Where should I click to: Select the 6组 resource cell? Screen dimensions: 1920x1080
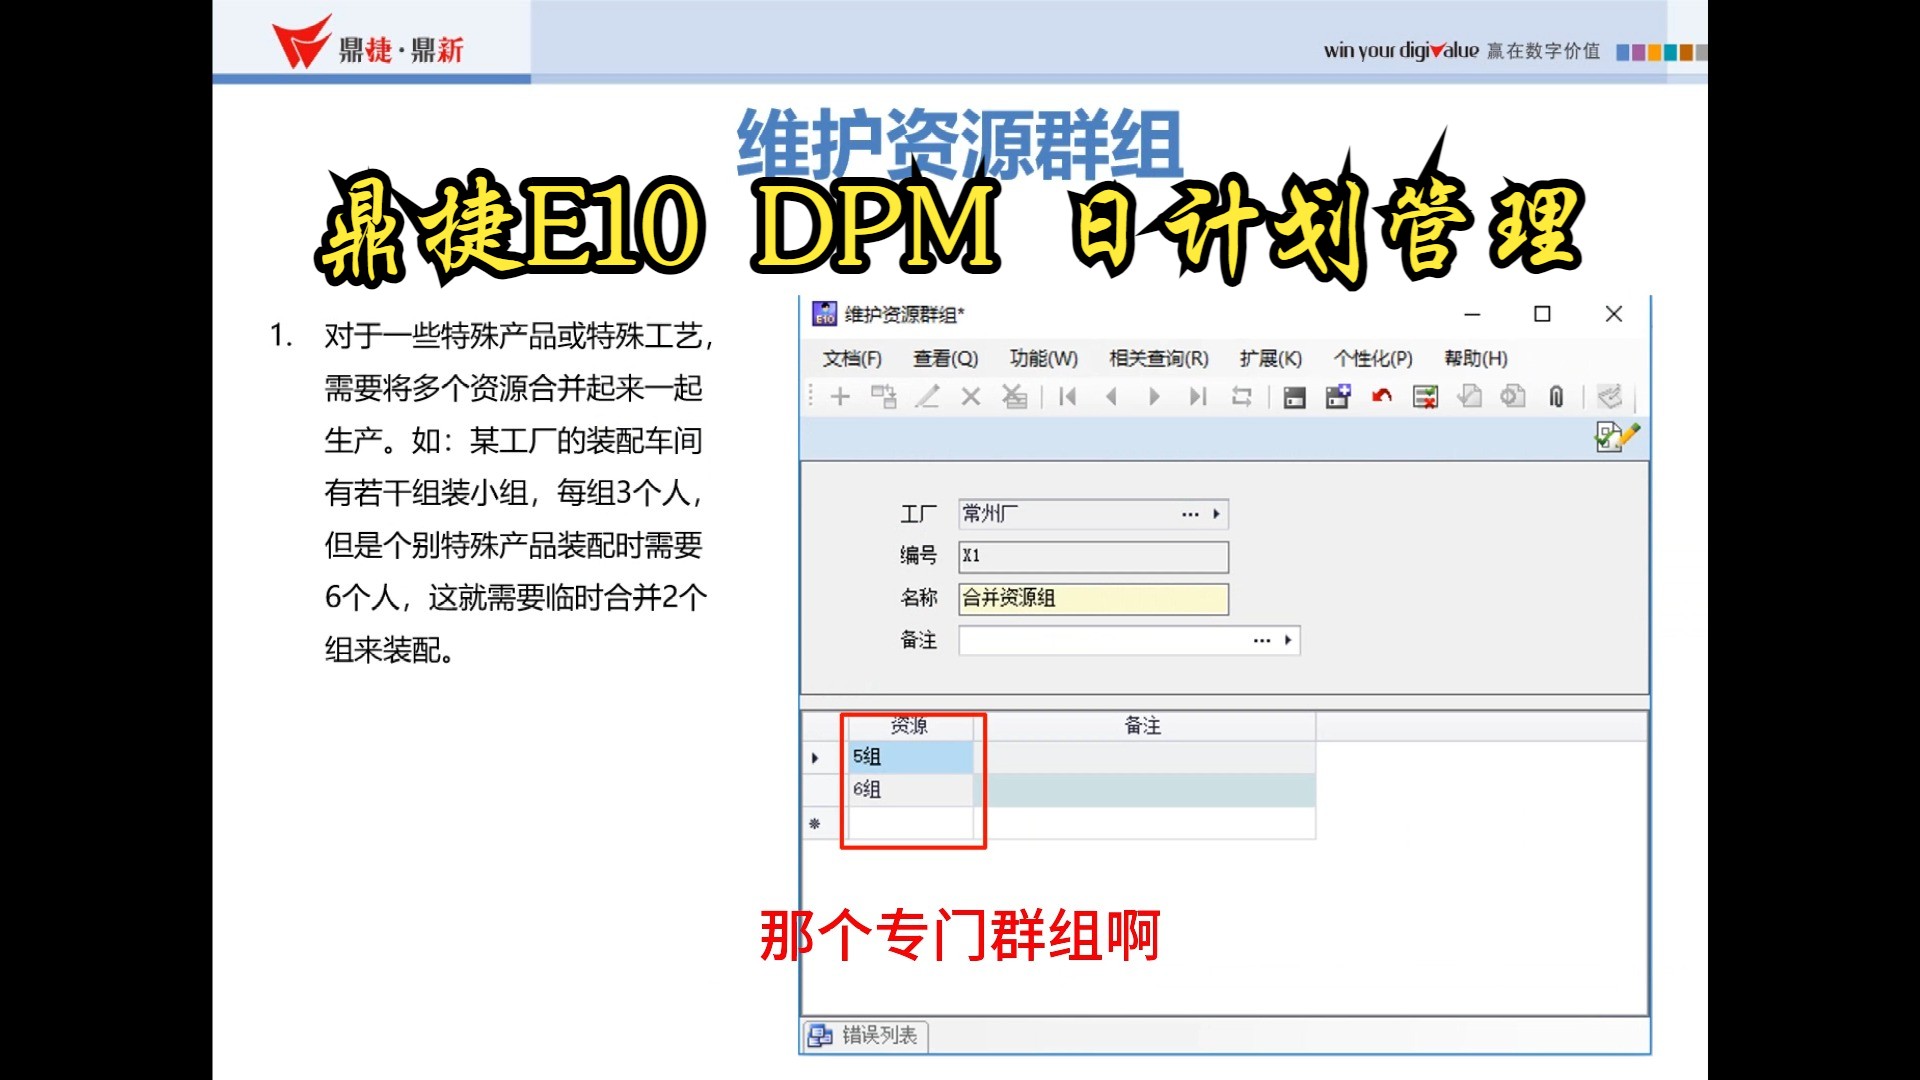[910, 790]
